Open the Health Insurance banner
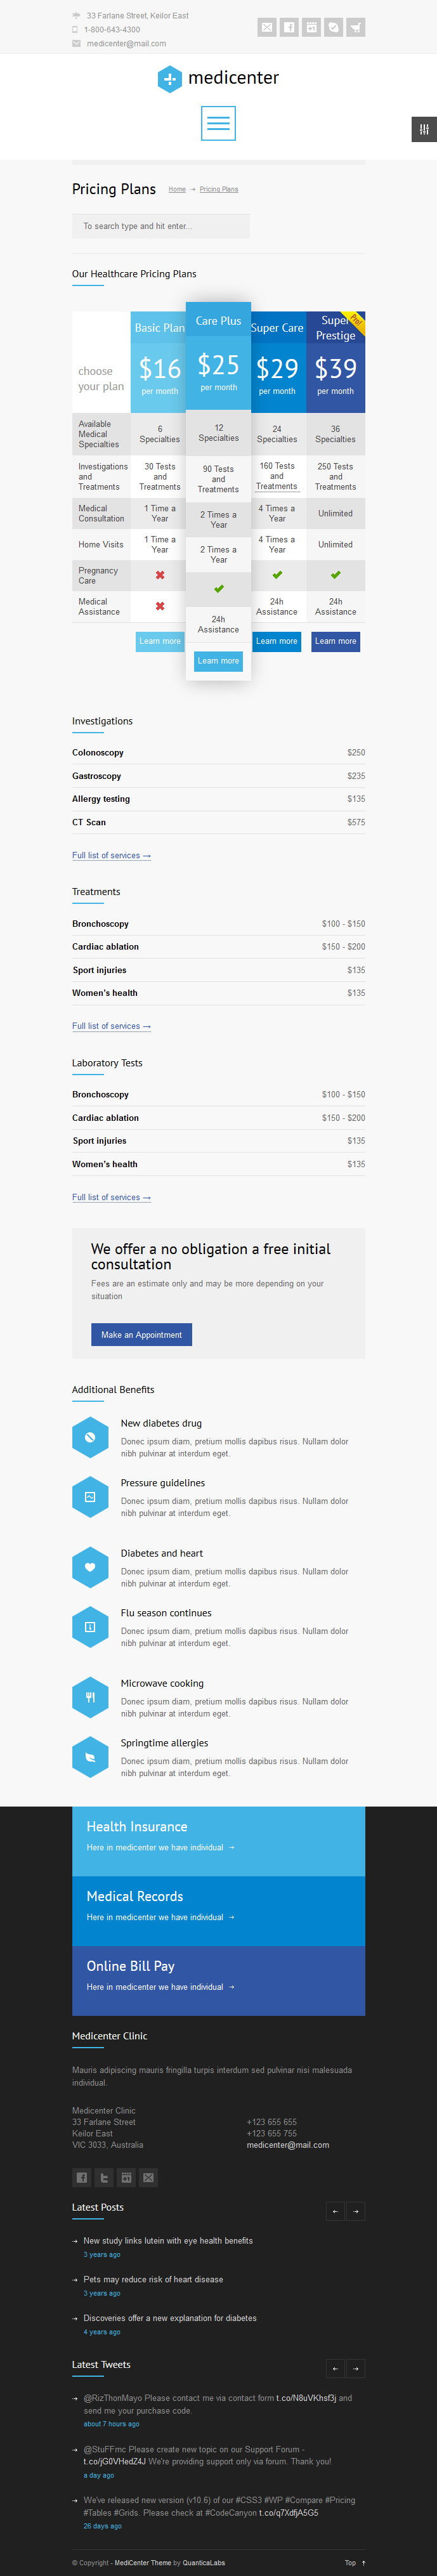 click(218, 1841)
